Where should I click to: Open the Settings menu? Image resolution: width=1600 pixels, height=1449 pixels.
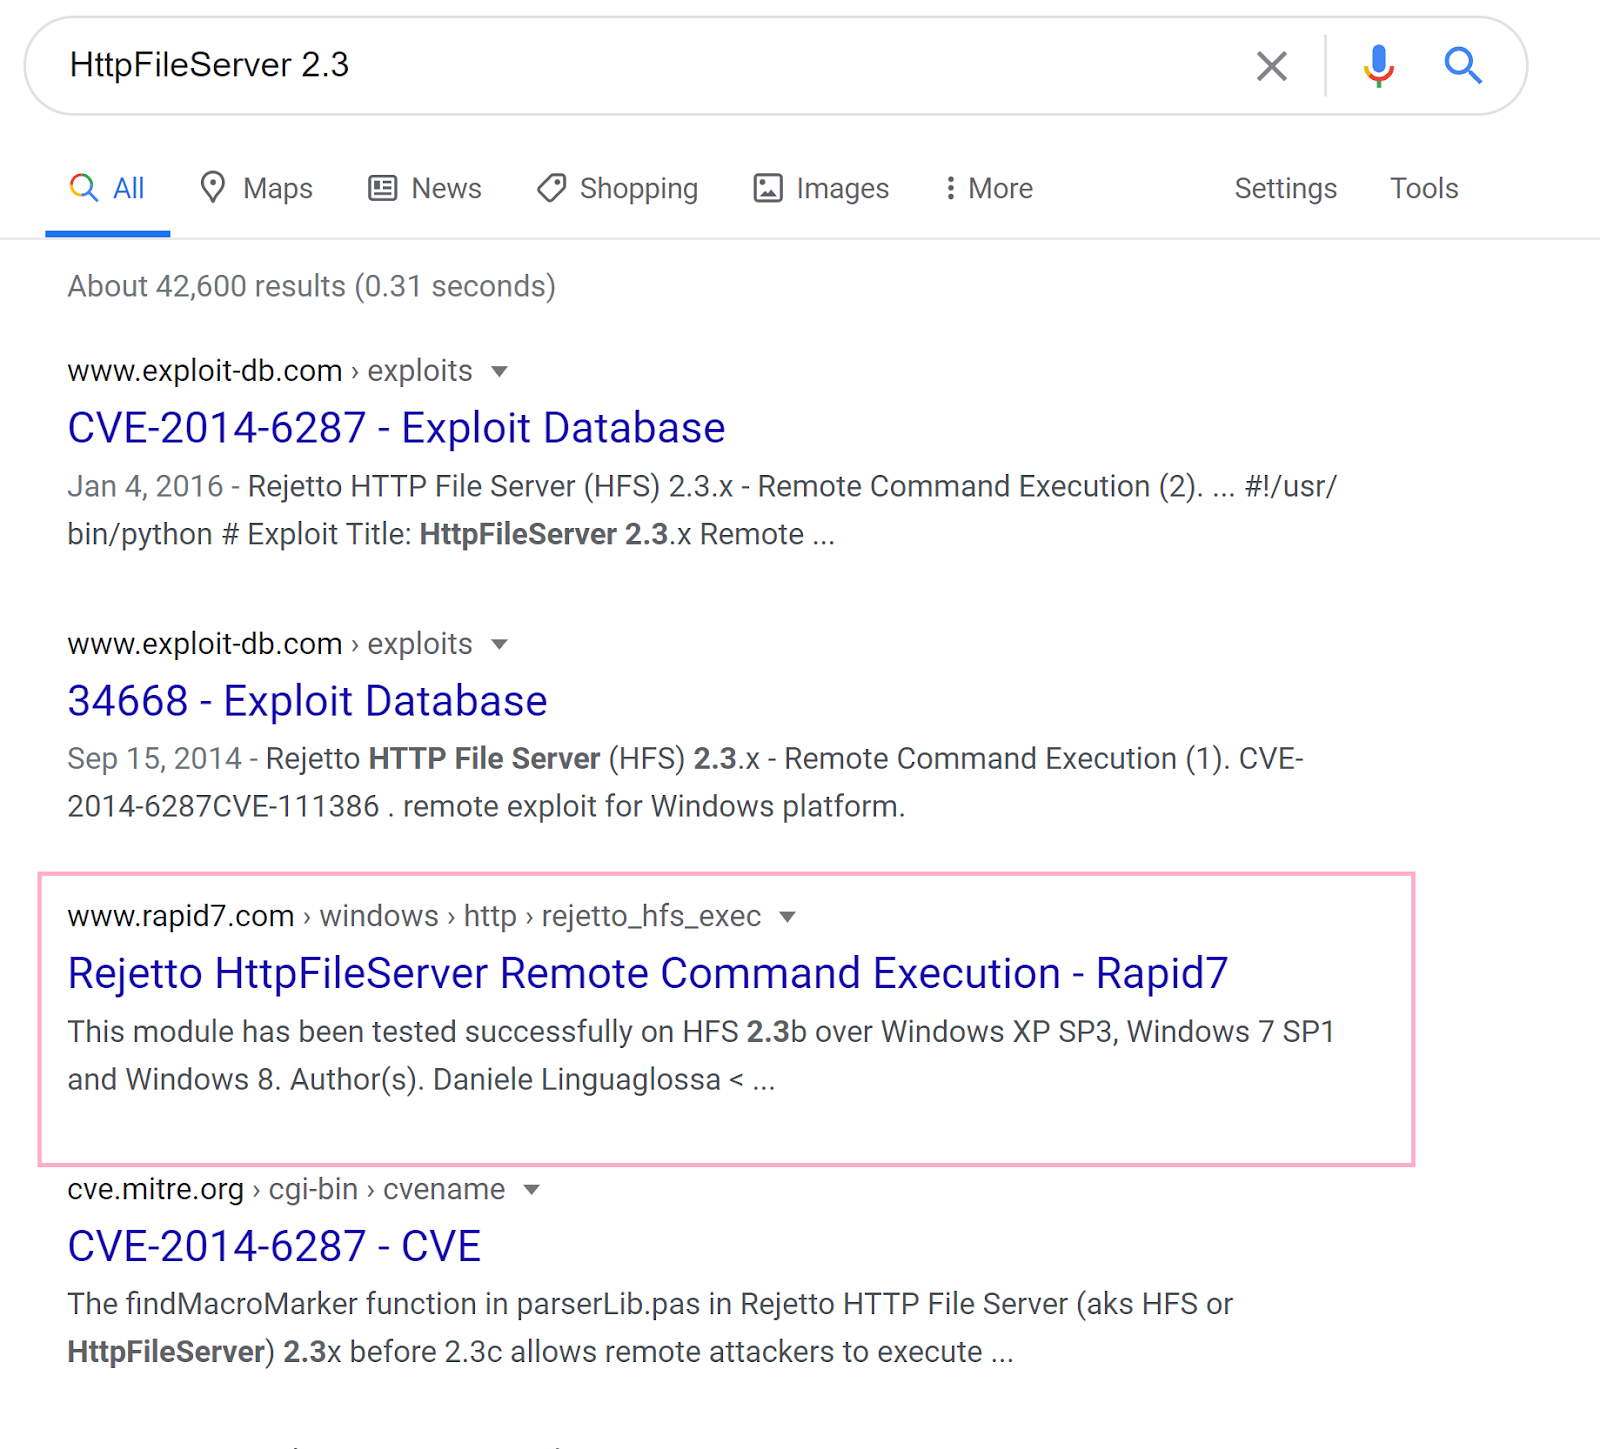click(1285, 188)
